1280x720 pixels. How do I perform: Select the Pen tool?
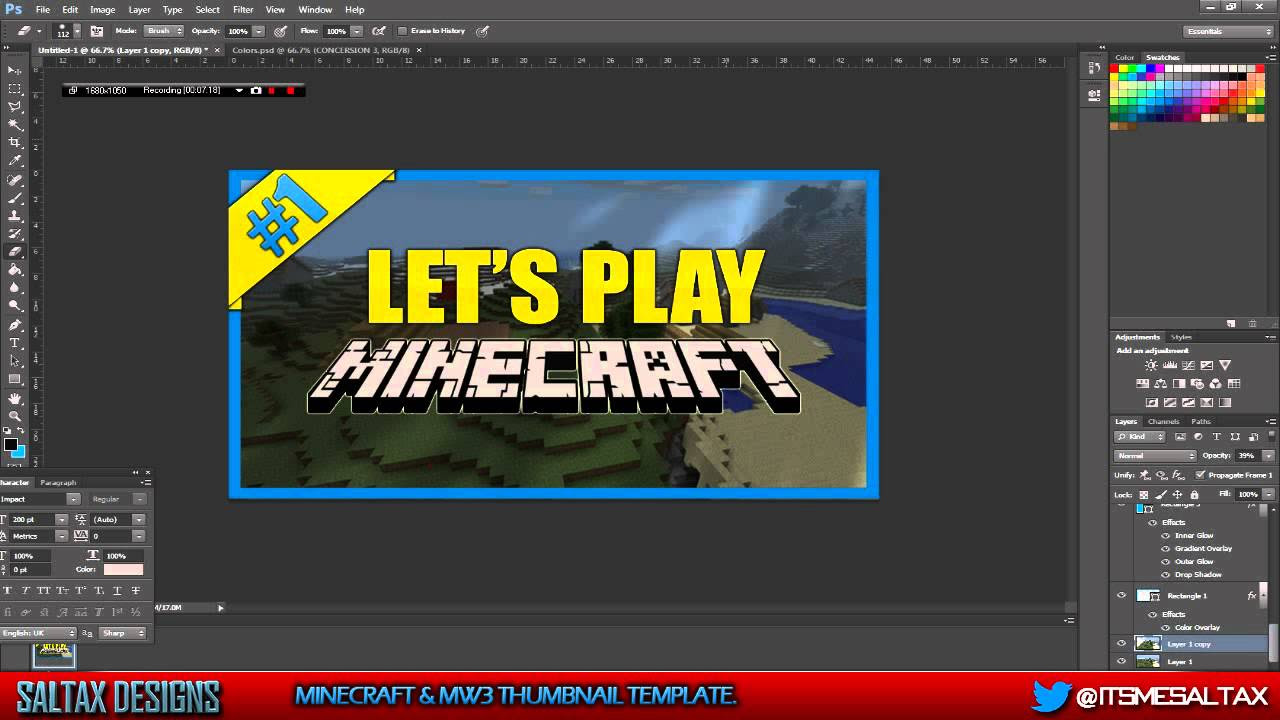tap(15, 325)
